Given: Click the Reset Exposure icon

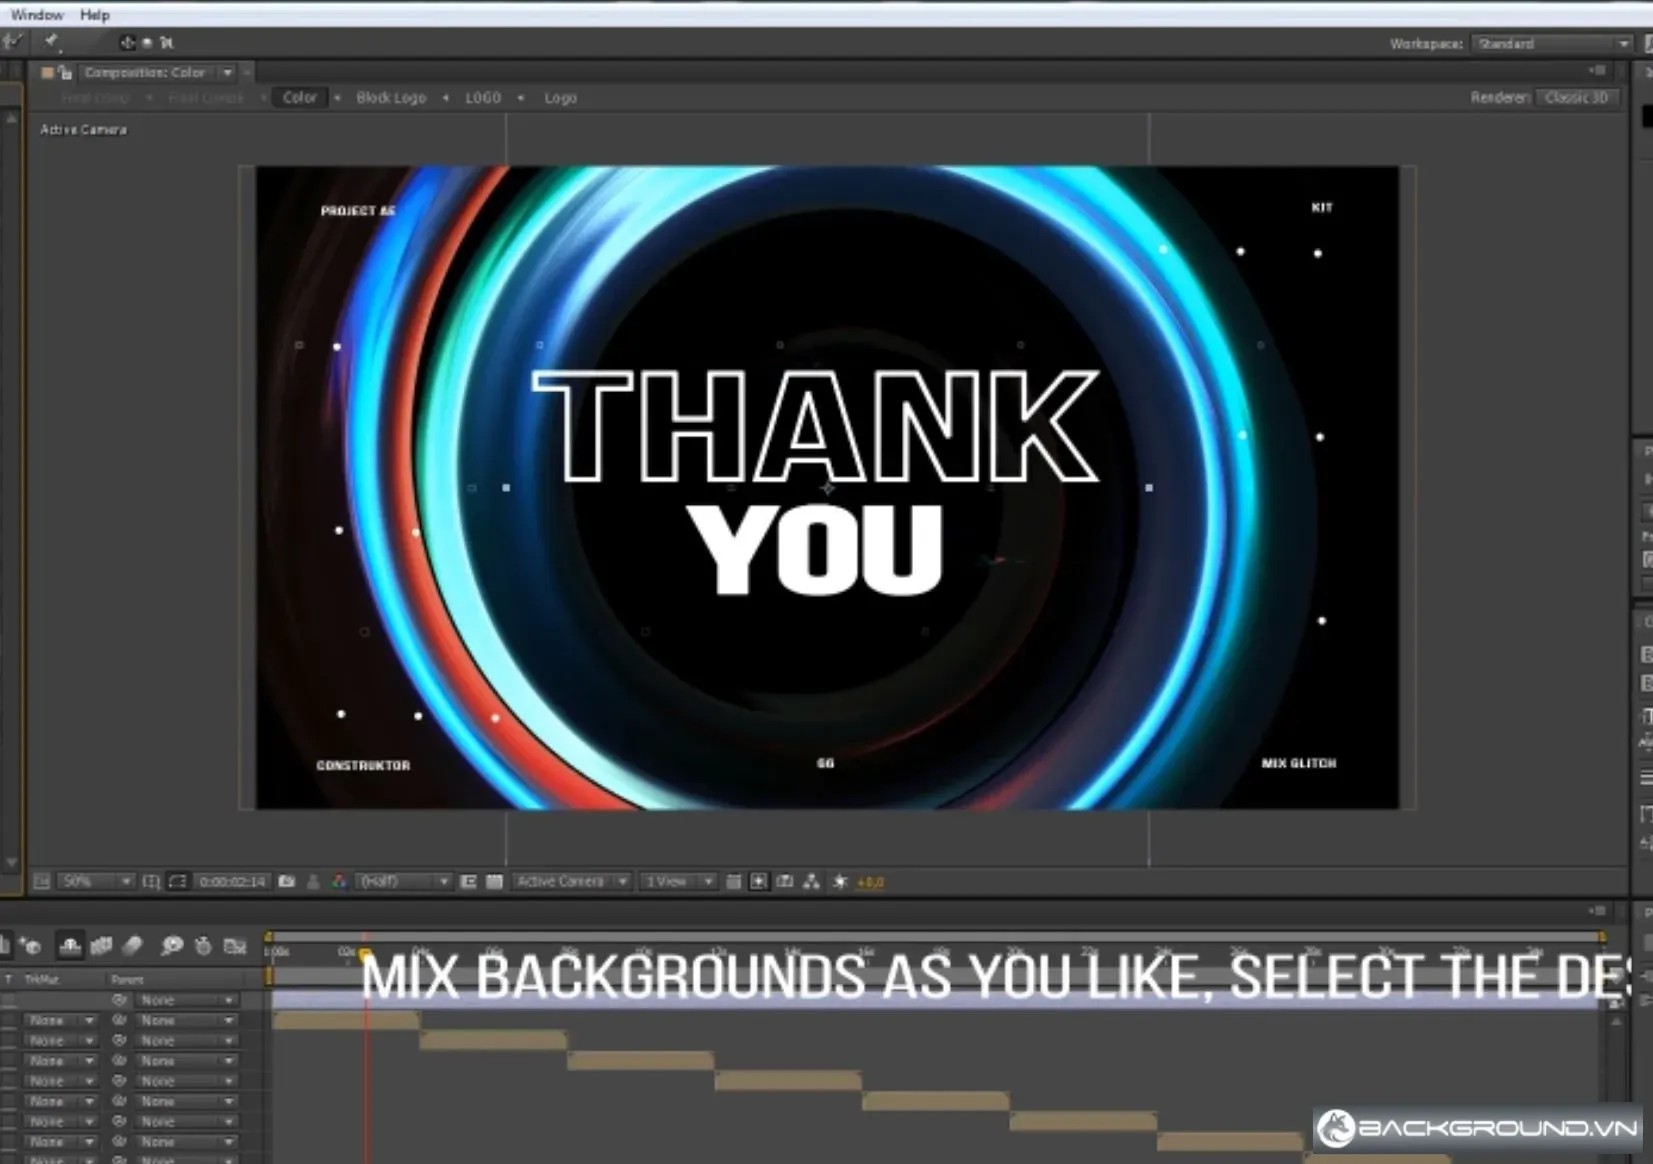Looking at the screenshot, I should (840, 882).
